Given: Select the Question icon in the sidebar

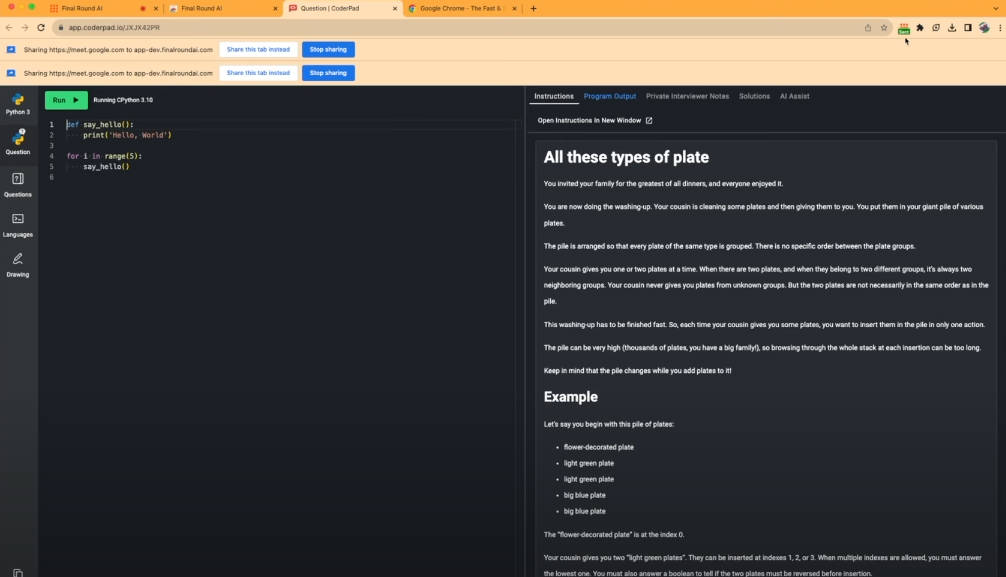Looking at the screenshot, I should point(18,142).
